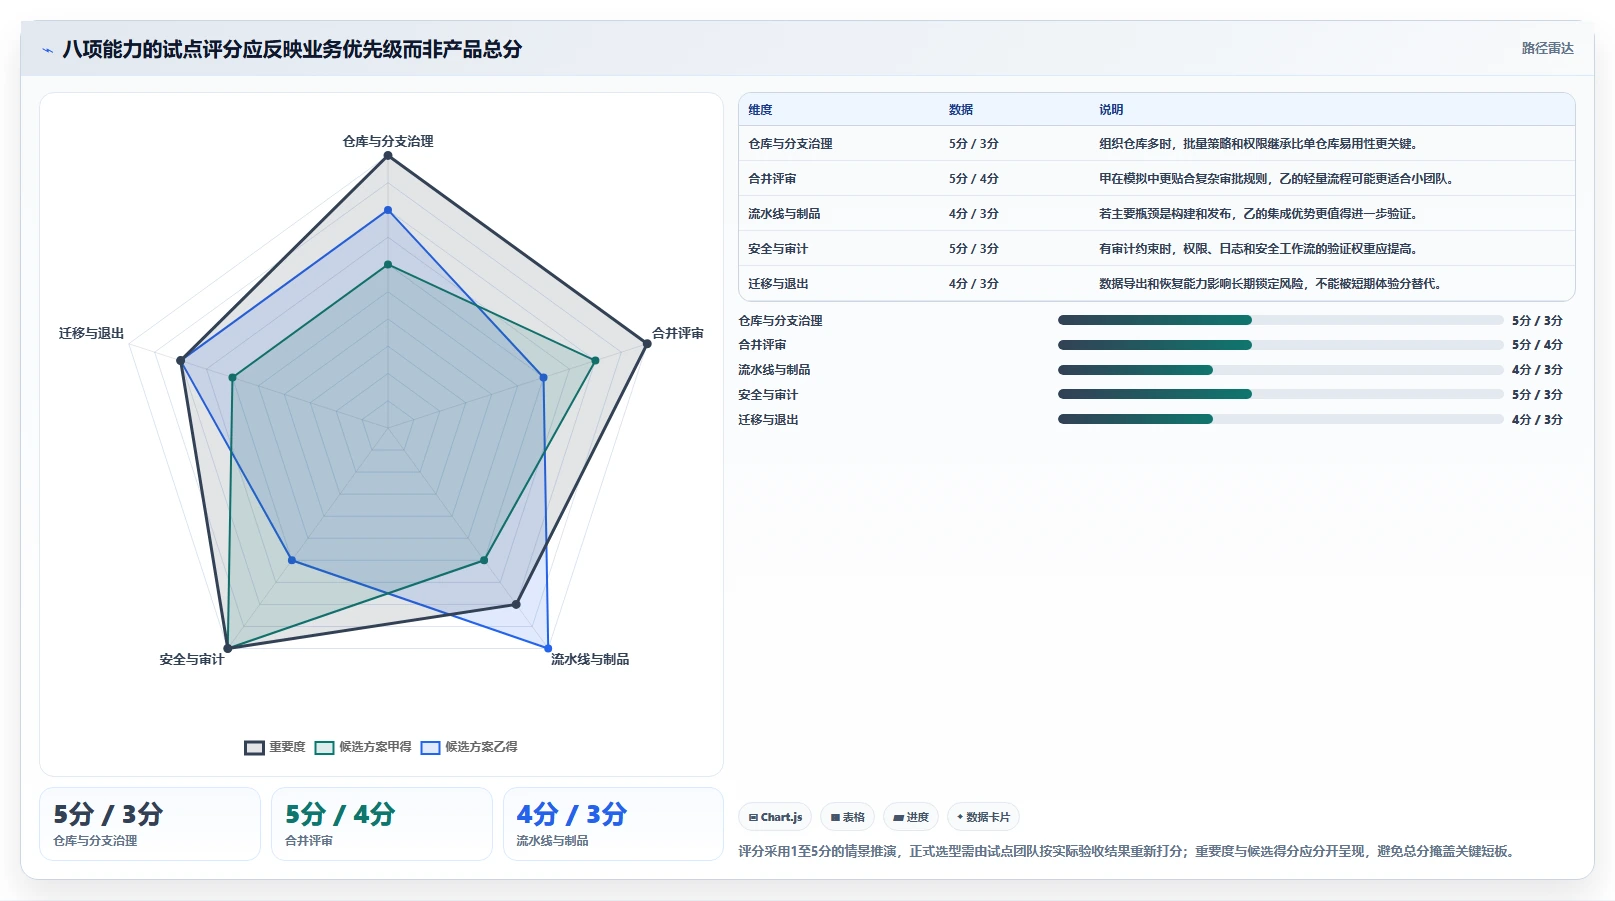1615x901 pixels.
Task: Click the 数据 column header
Action: (961, 110)
